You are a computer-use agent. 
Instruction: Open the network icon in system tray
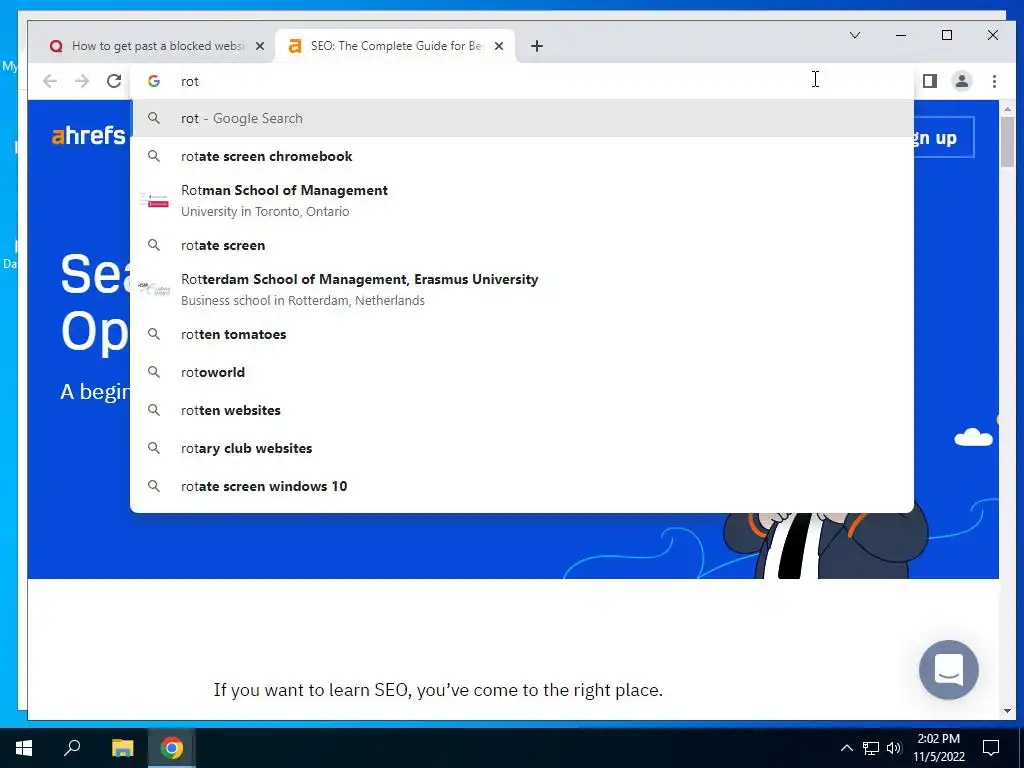coord(871,748)
